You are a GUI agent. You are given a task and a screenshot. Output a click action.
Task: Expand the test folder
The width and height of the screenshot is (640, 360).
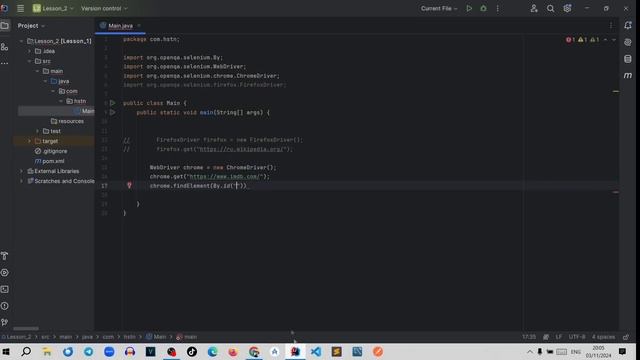(38, 131)
